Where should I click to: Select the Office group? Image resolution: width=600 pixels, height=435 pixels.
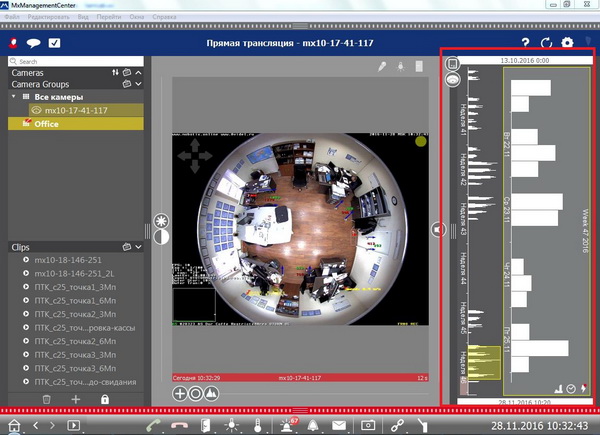(x=76, y=124)
